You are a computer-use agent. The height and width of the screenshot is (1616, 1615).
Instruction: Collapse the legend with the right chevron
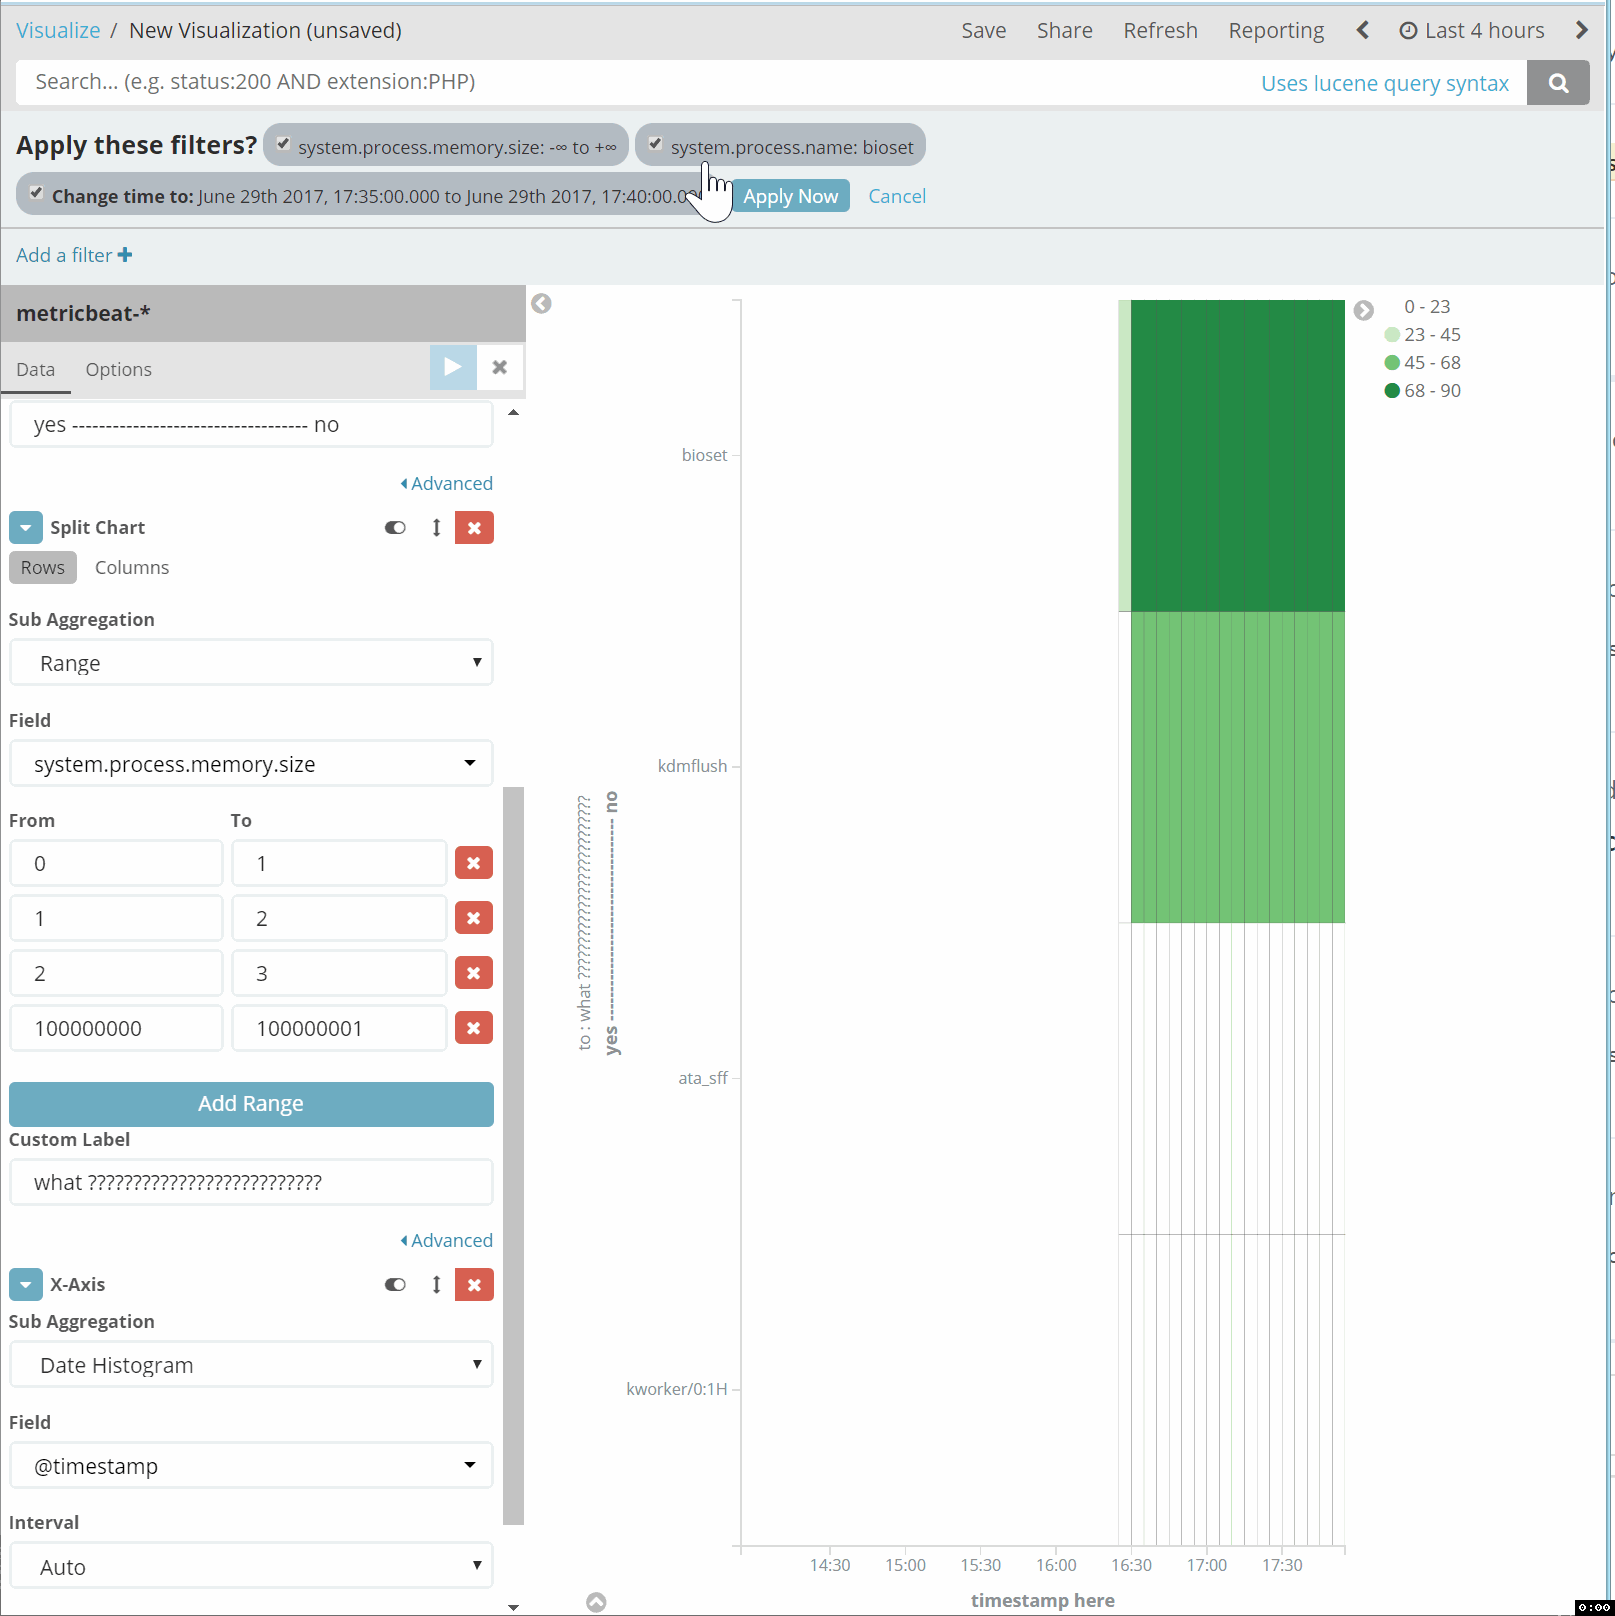1364,310
